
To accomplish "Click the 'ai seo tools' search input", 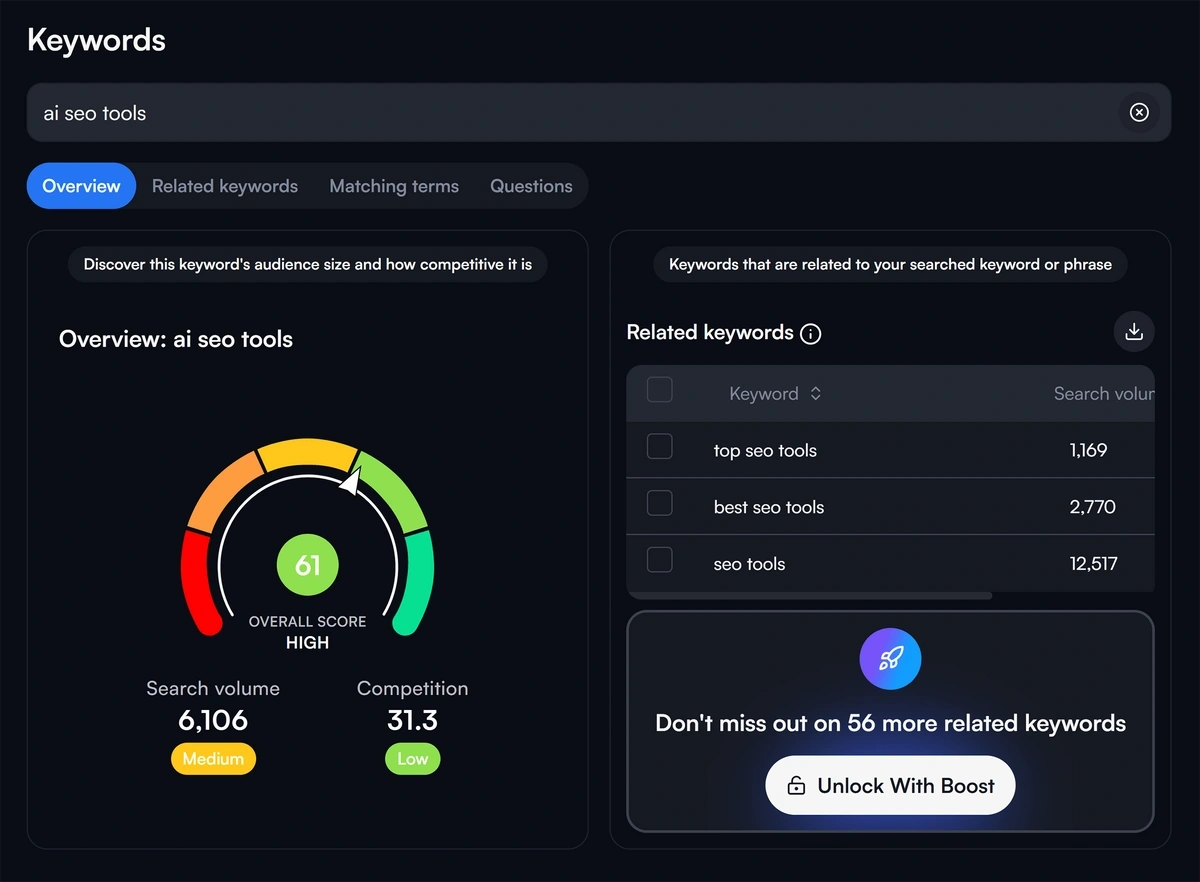I will point(598,112).
